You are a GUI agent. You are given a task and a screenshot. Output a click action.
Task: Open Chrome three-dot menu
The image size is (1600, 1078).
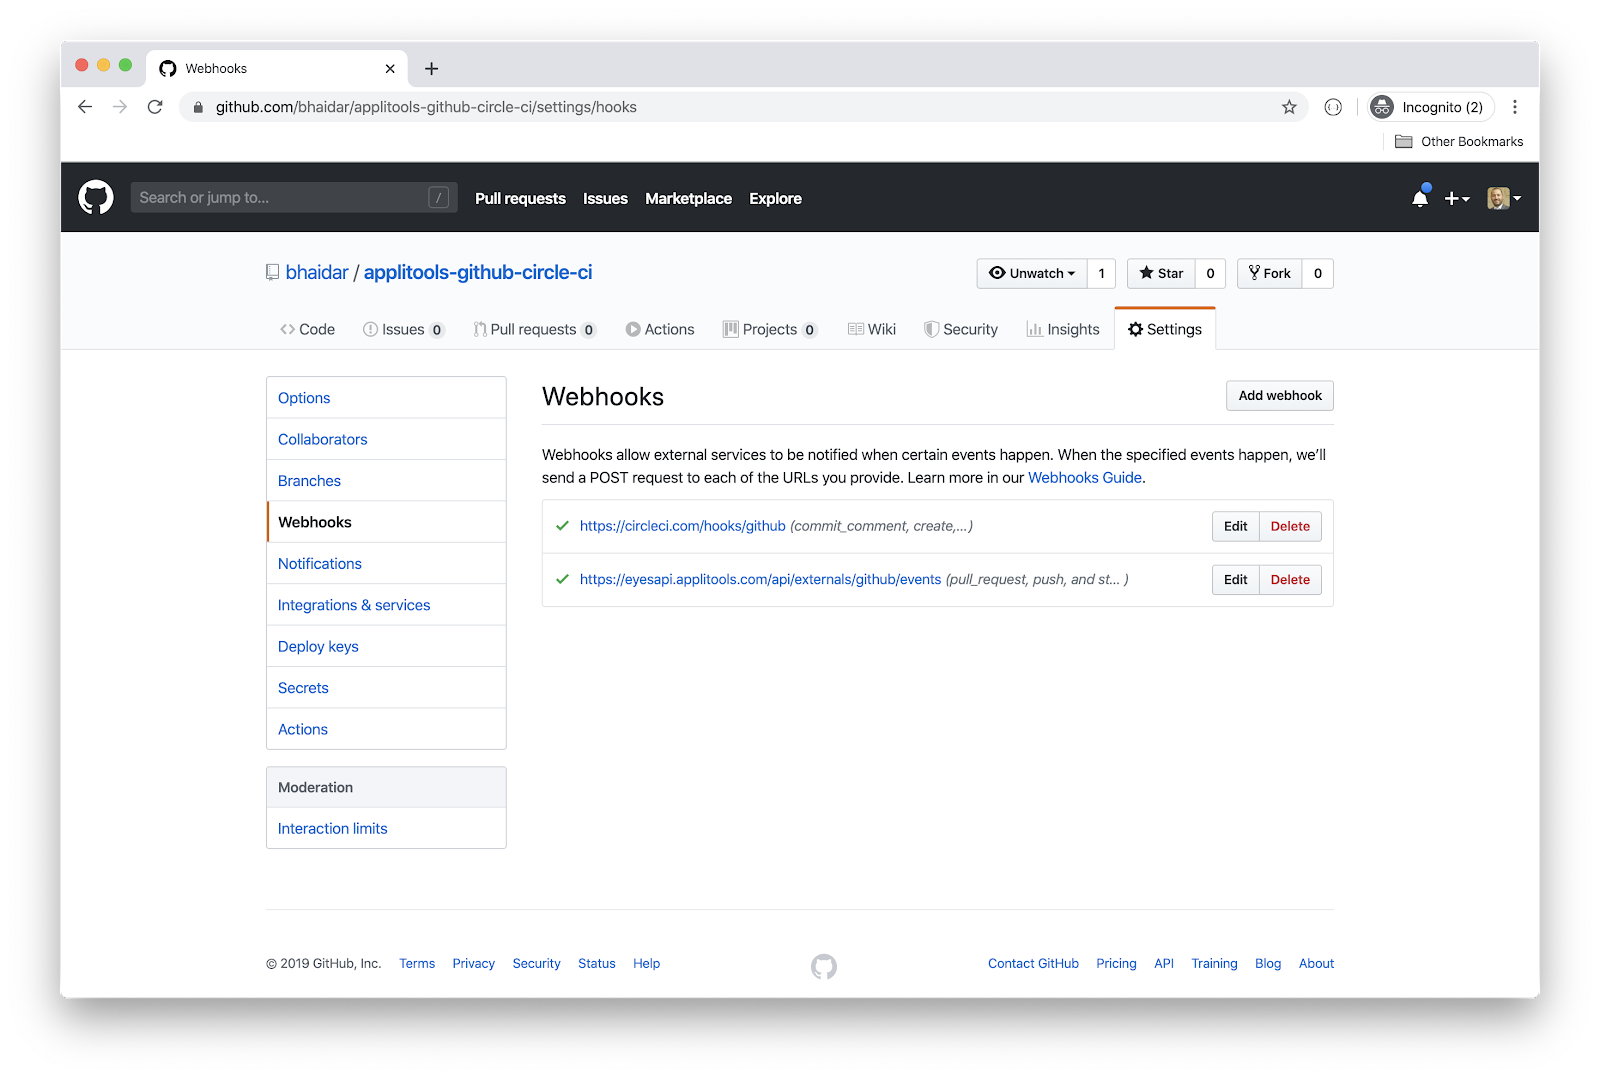pos(1515,107)
